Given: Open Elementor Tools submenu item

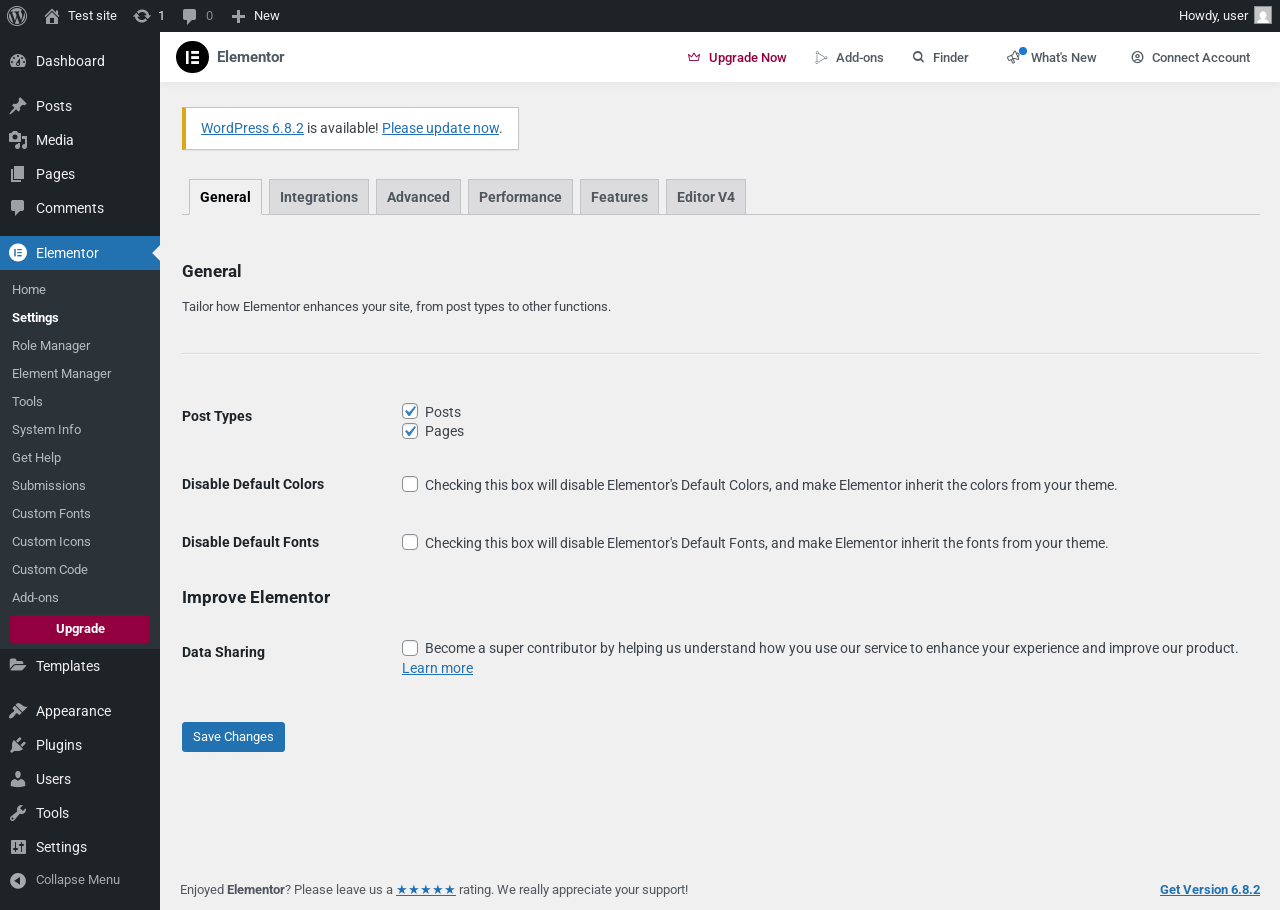Looking at the screenshot, I should [27, 401].
